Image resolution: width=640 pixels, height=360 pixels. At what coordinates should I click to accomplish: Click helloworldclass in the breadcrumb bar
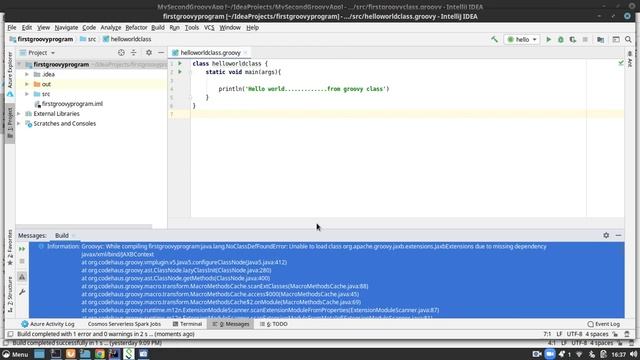tap(127, 39)
